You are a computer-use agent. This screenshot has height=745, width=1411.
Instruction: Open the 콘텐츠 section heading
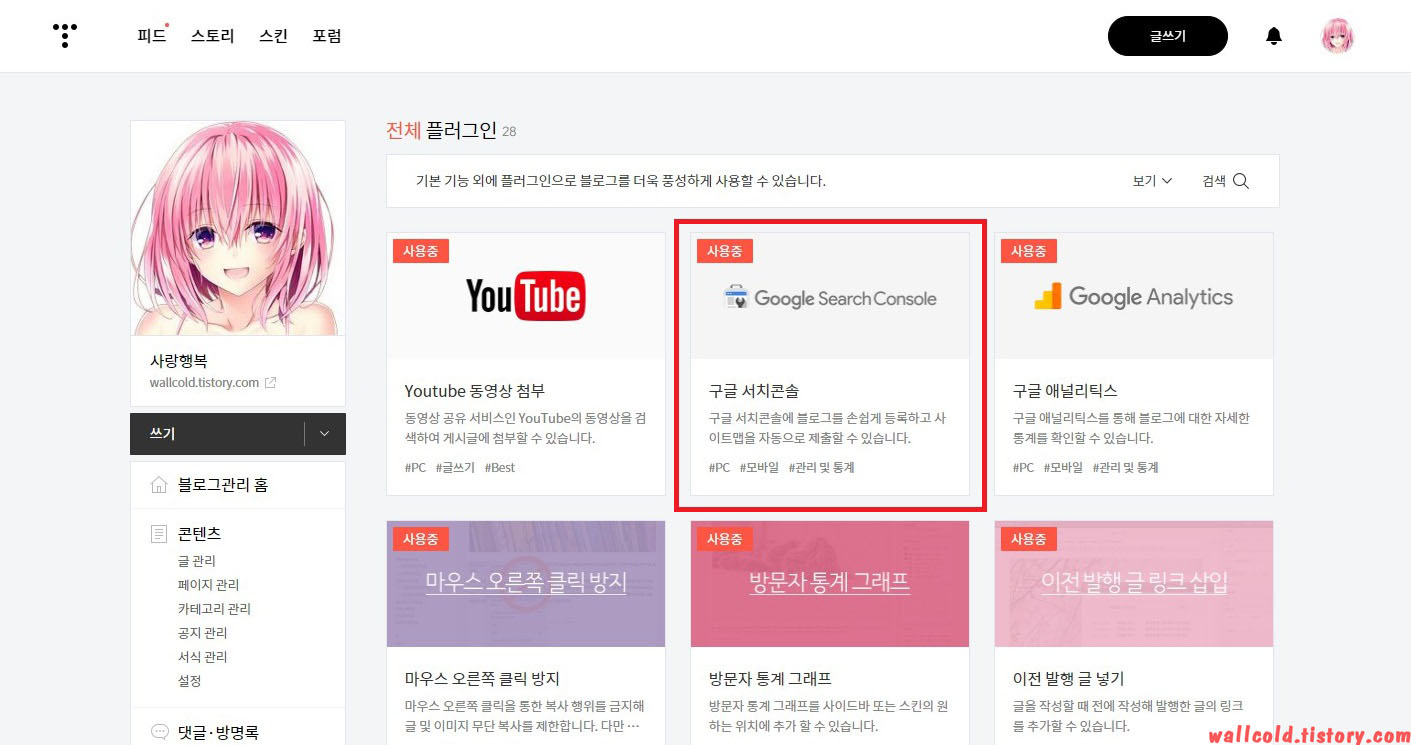[200, 534]
